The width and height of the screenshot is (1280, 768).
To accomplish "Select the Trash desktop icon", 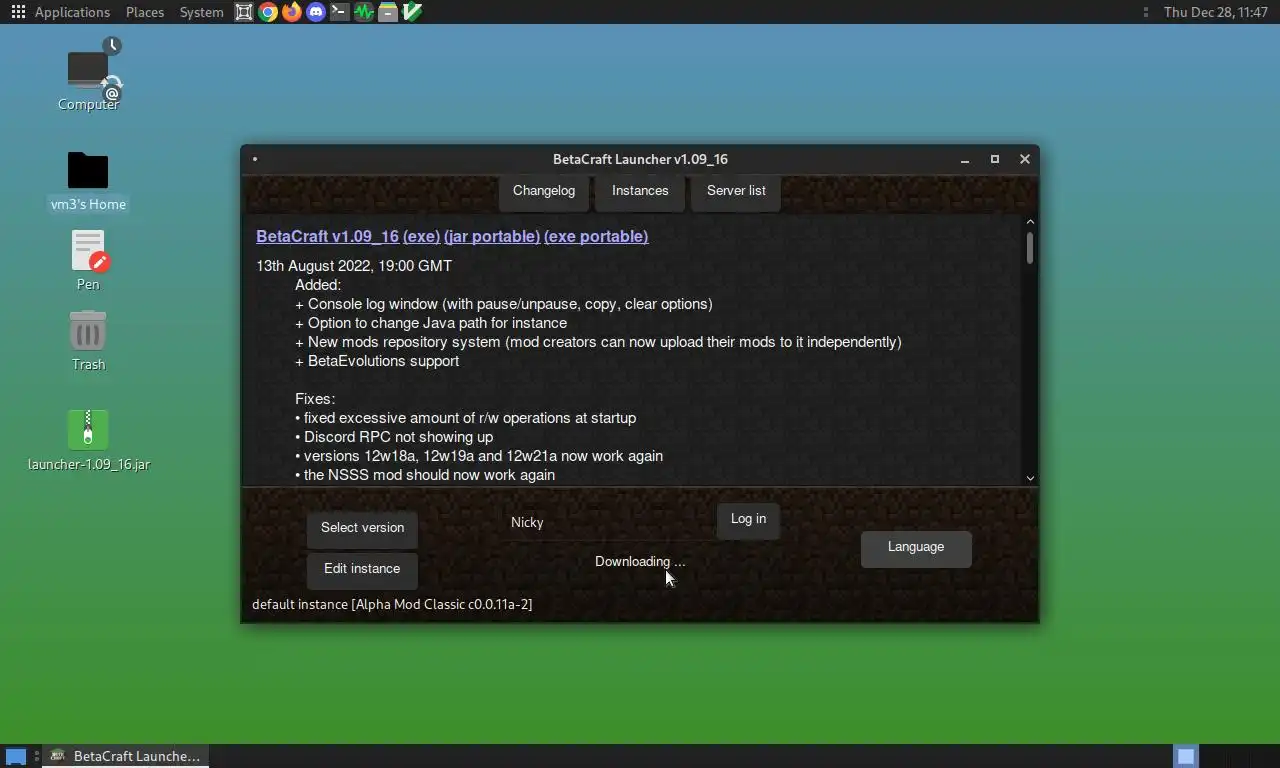I will (88, 340).
